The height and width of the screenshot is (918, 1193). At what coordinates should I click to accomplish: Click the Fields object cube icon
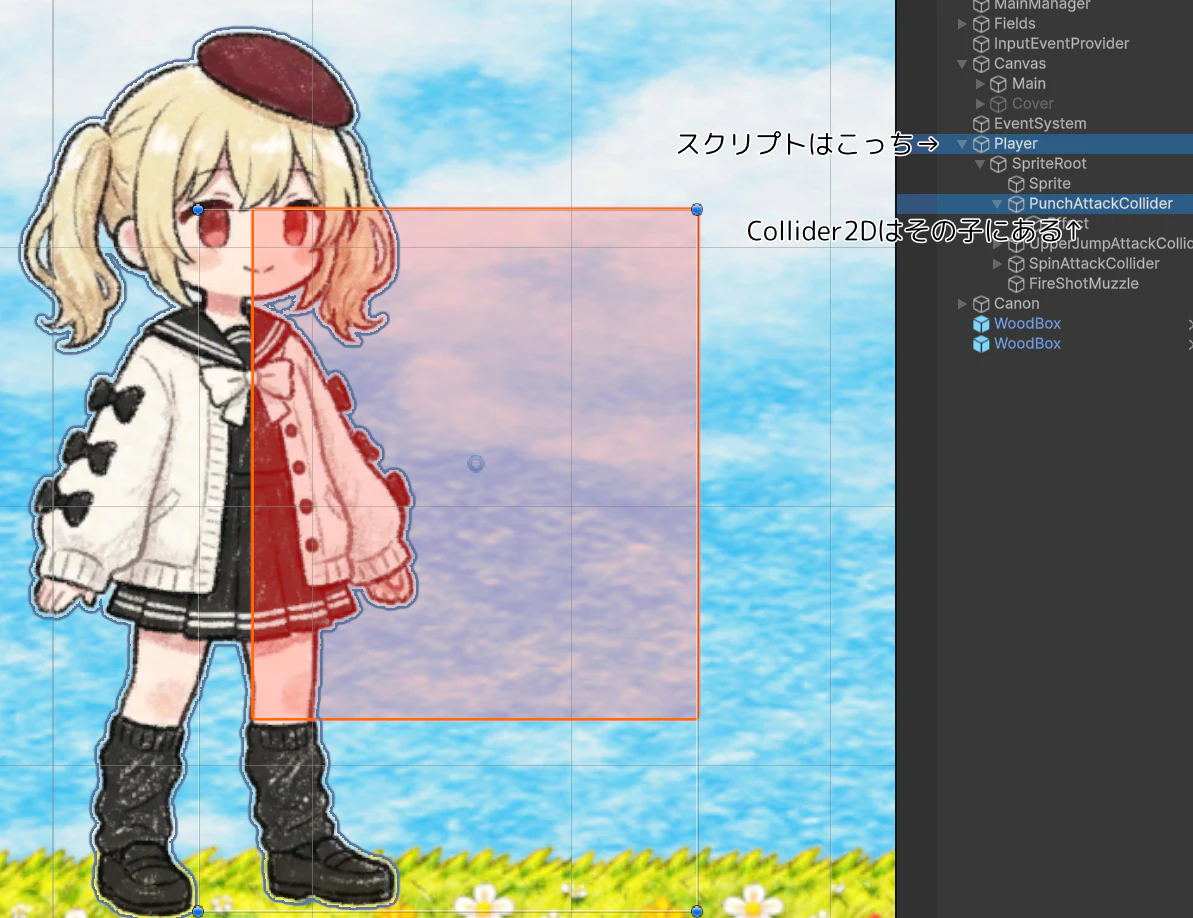[981, 24]
